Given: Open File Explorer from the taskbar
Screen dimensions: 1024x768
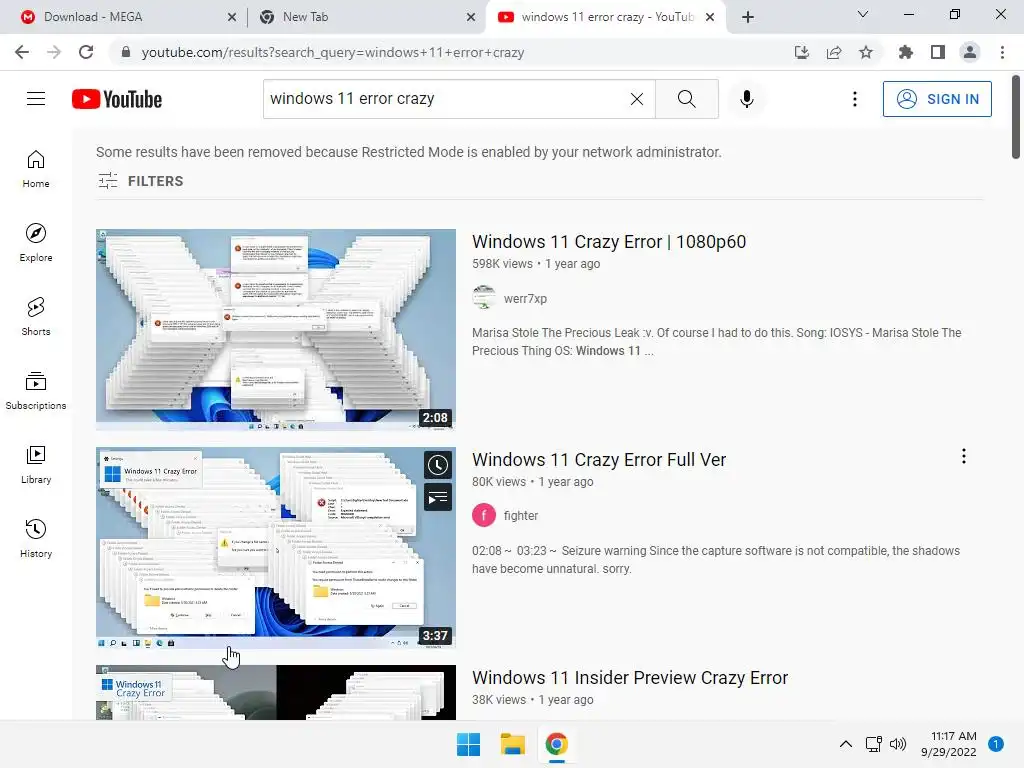Looking at the screenshot, I should pyautogui.click(x=513, y=744).
